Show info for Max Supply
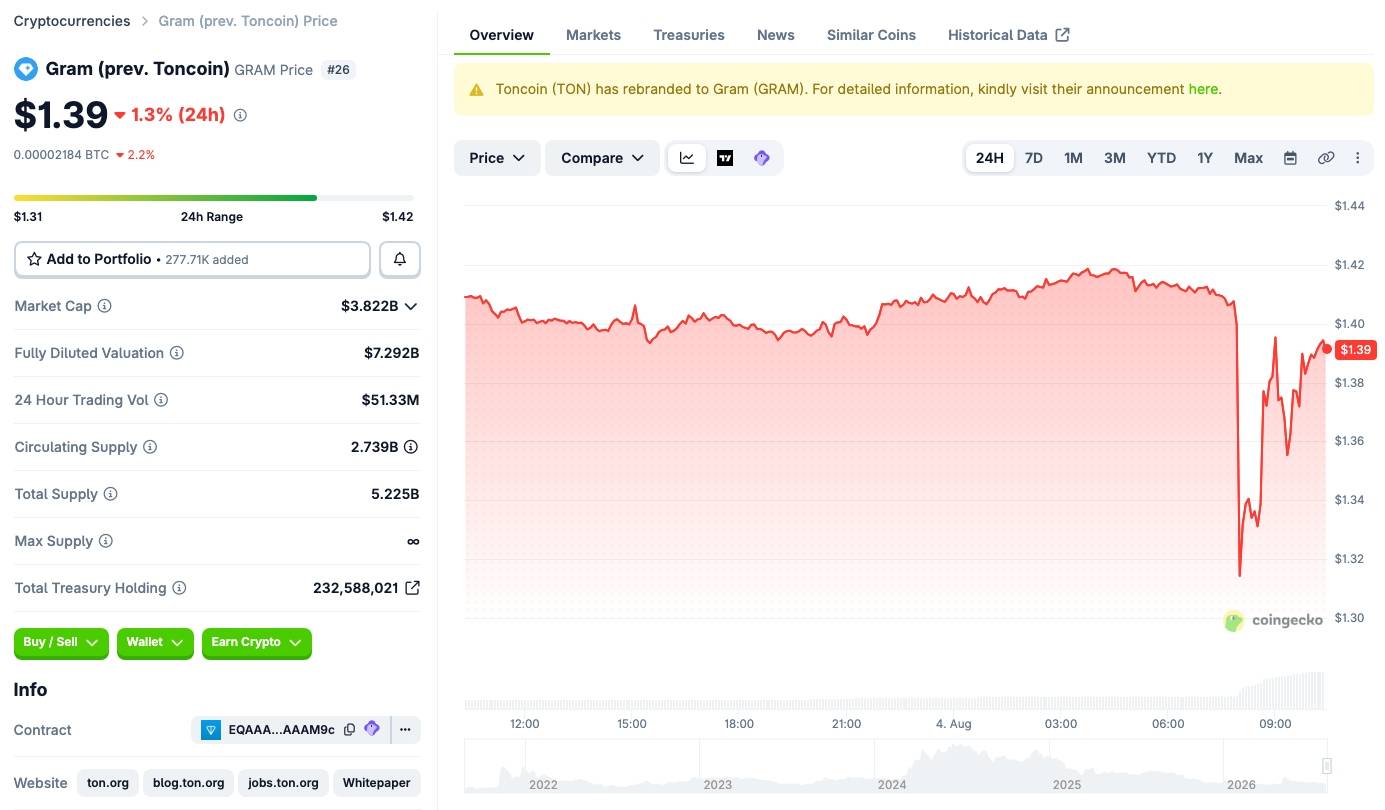This screenshot has width=1385, height=810. click(x=106, y=541)
